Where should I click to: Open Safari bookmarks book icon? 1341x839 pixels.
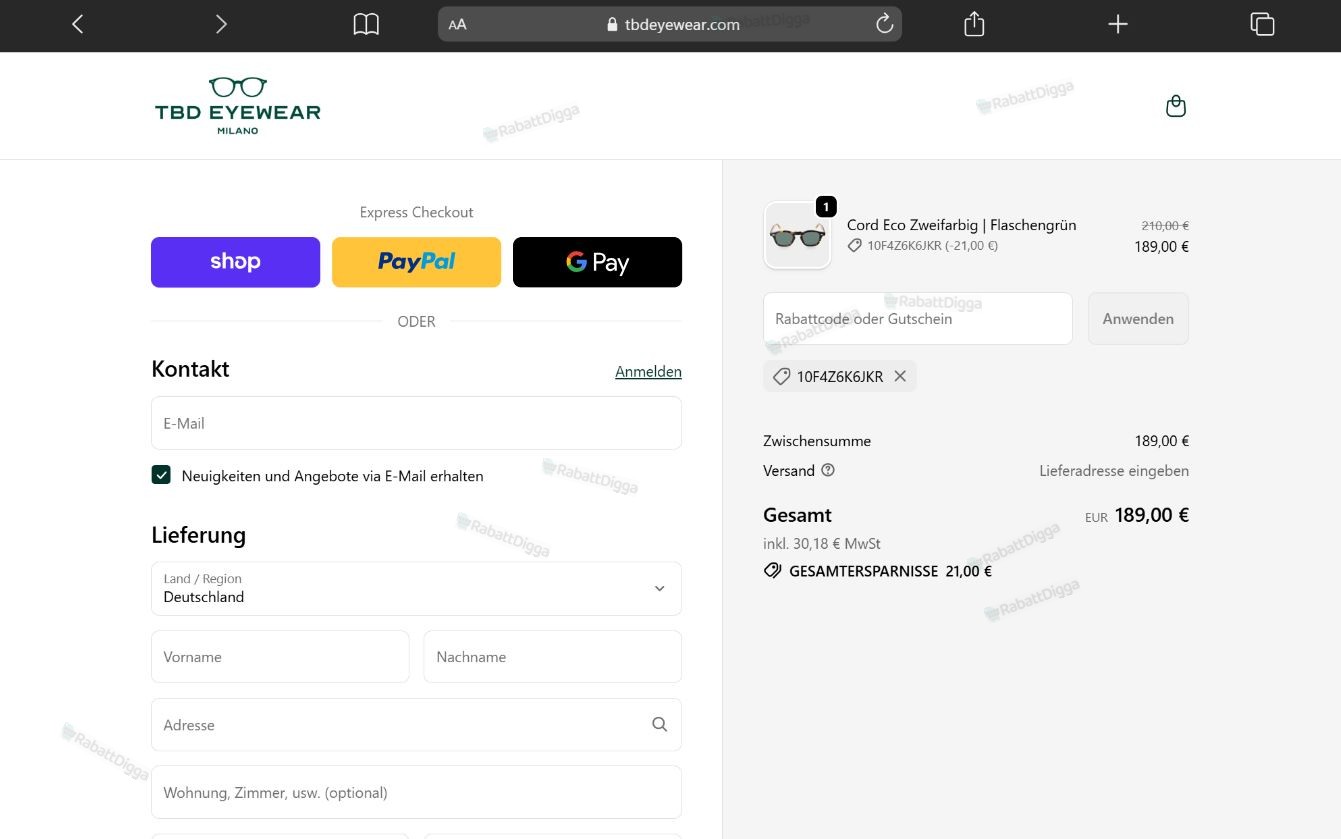(366, 24)
